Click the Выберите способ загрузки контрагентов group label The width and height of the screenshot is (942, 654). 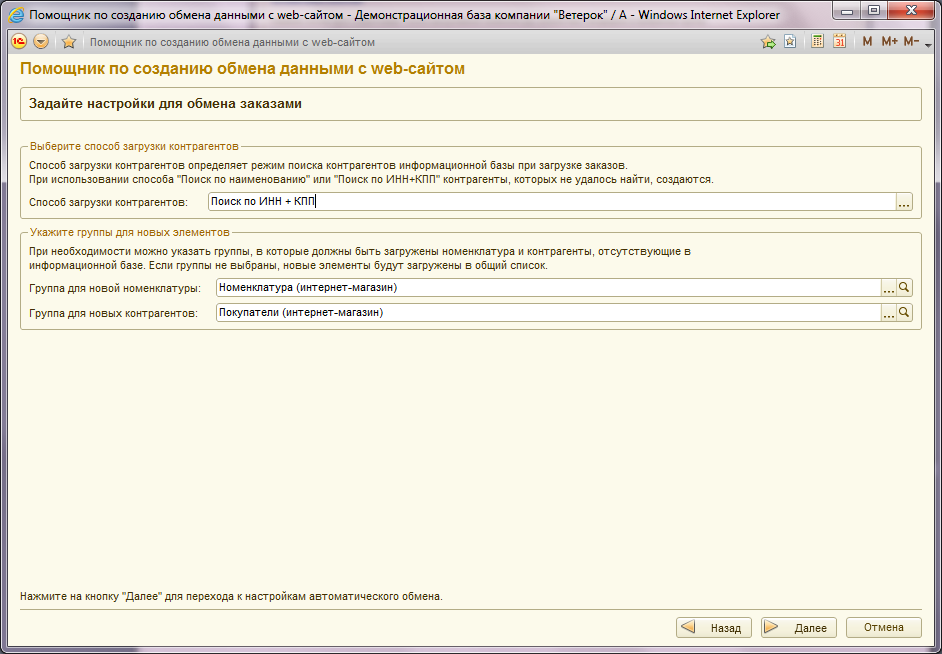pyautogui.click(x=135, y=146)
